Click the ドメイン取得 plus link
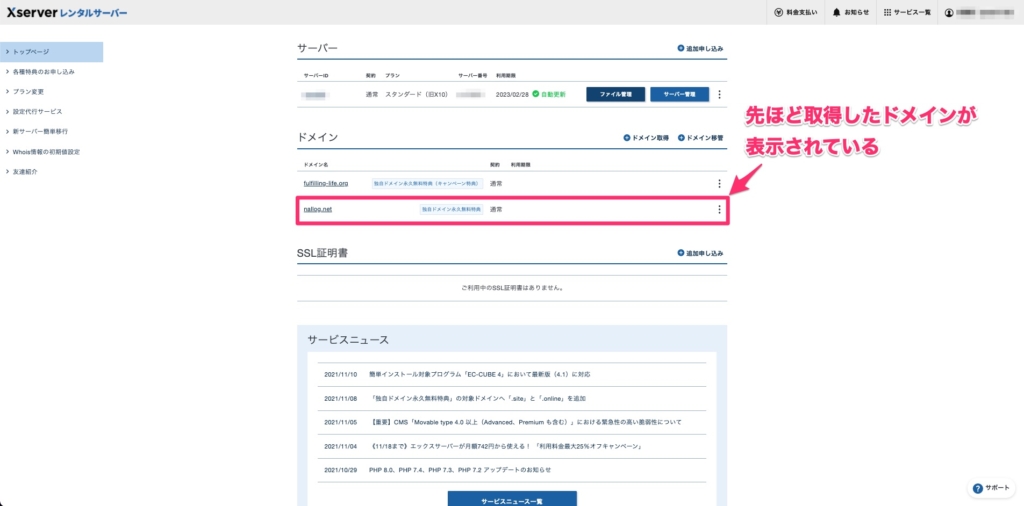1024x506 pixels. [627, 136]
